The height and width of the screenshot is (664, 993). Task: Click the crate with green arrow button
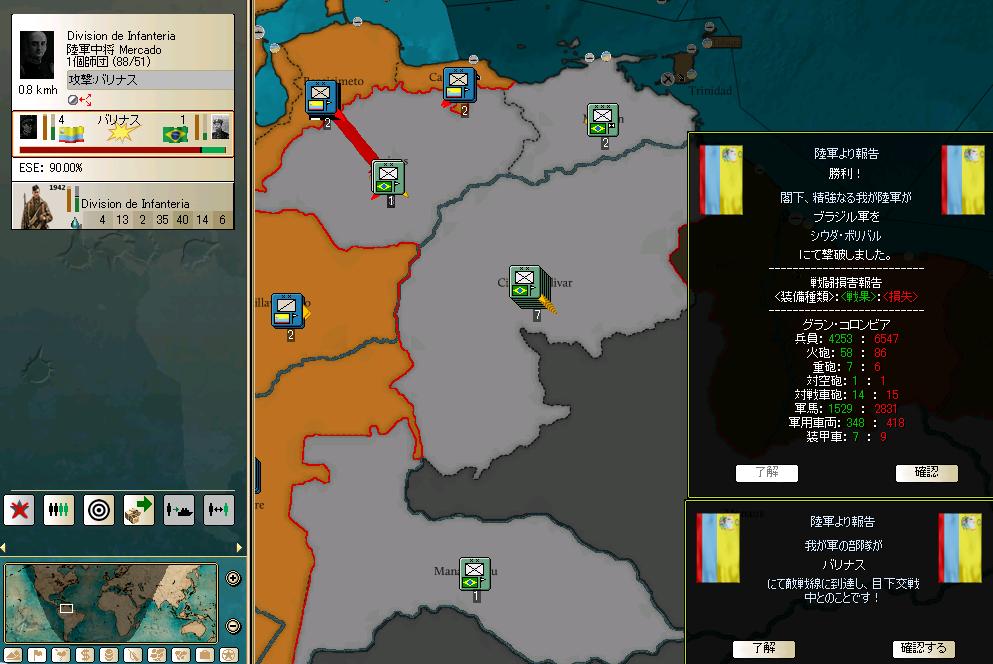click(x=139, y=509)
